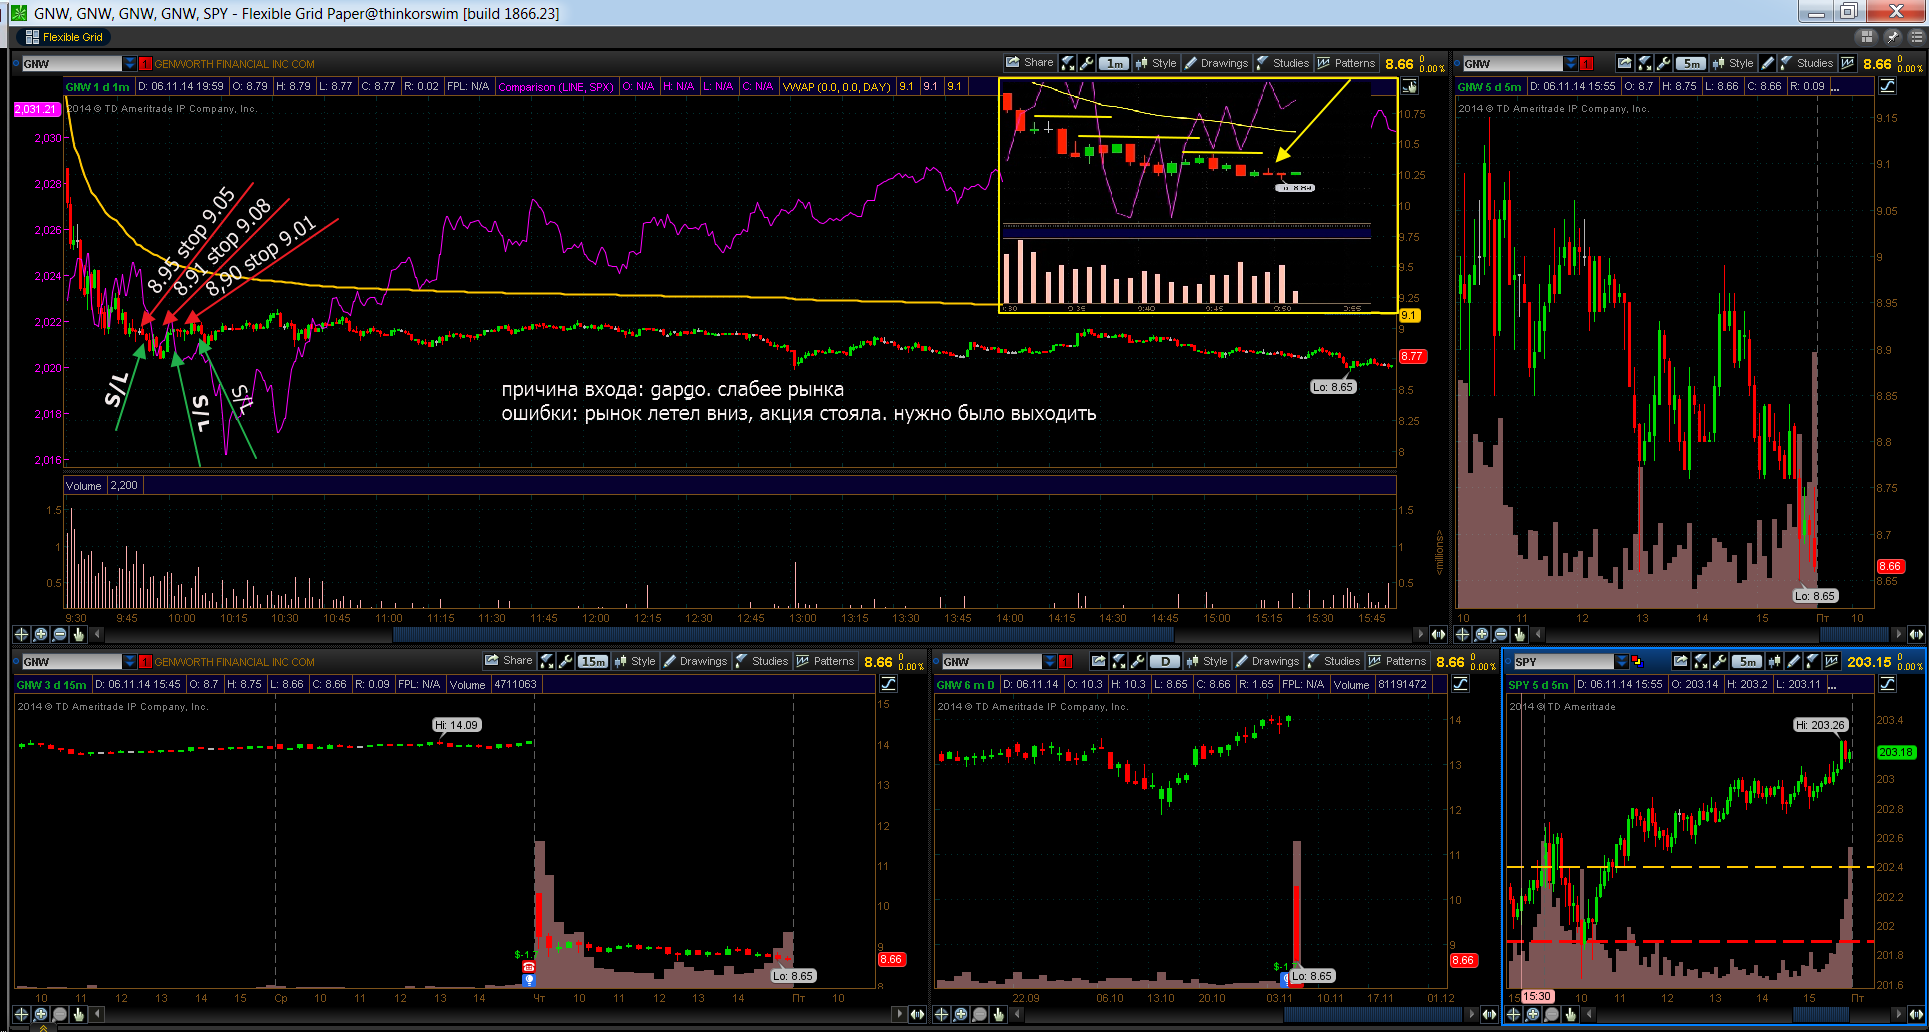
Task: Click the crosshair move icon below 1m chart
Action: pos(21,634)
